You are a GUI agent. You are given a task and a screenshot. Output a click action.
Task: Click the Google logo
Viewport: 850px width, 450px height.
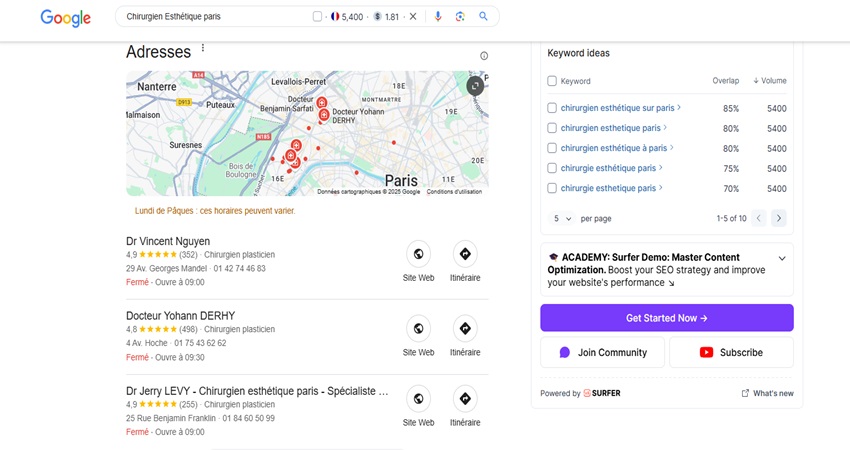tap(66, 18)
